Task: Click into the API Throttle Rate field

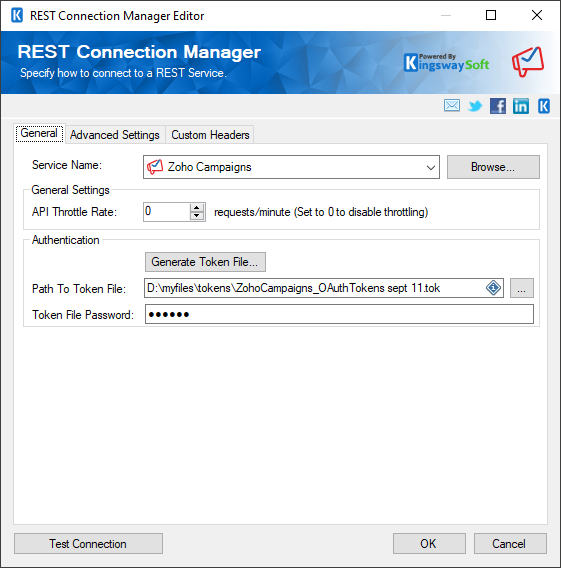Action: [x=167, y=212]
